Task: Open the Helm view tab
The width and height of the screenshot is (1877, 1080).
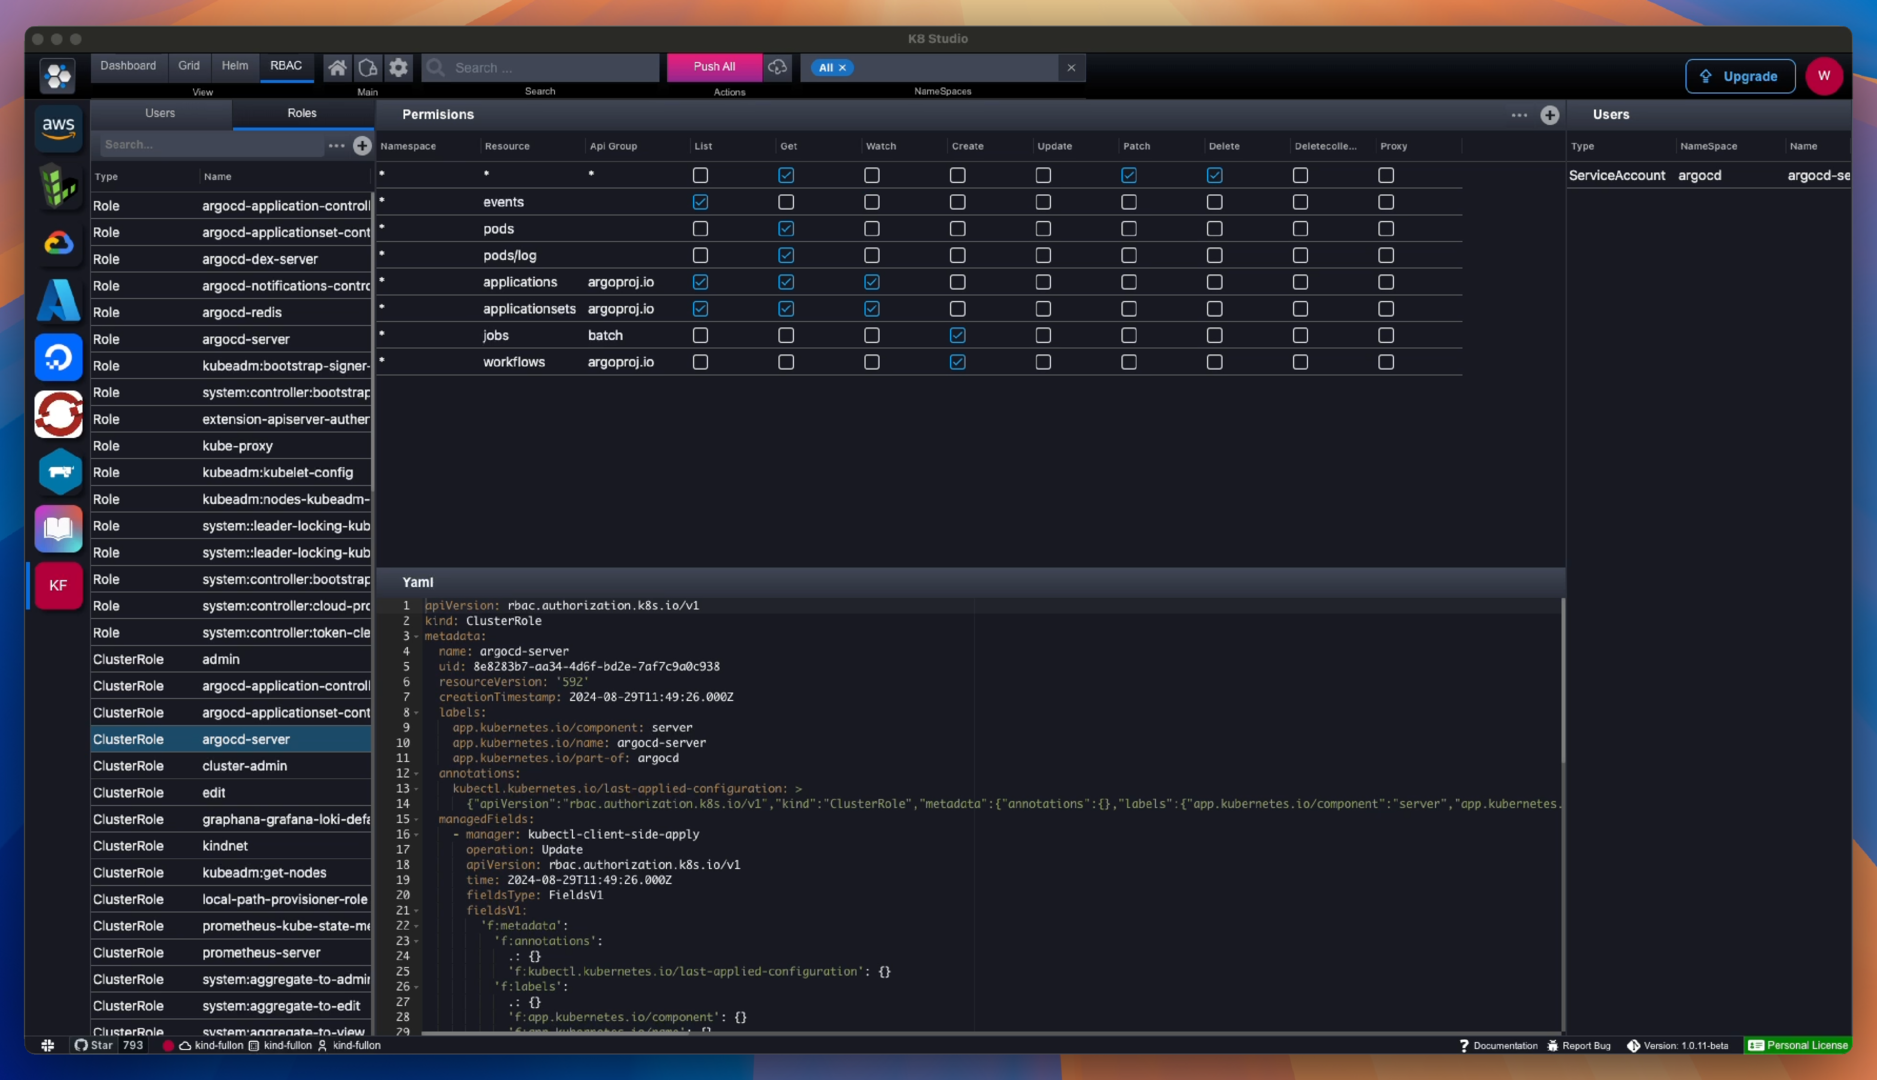Action: (235, 66)
